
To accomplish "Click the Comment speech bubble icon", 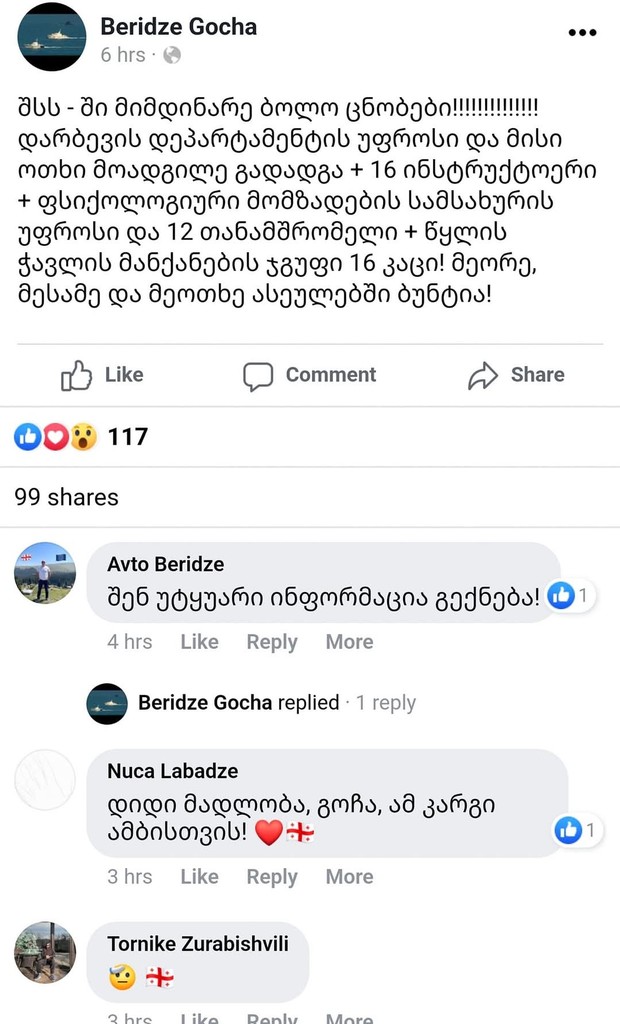I will point(258,376).
